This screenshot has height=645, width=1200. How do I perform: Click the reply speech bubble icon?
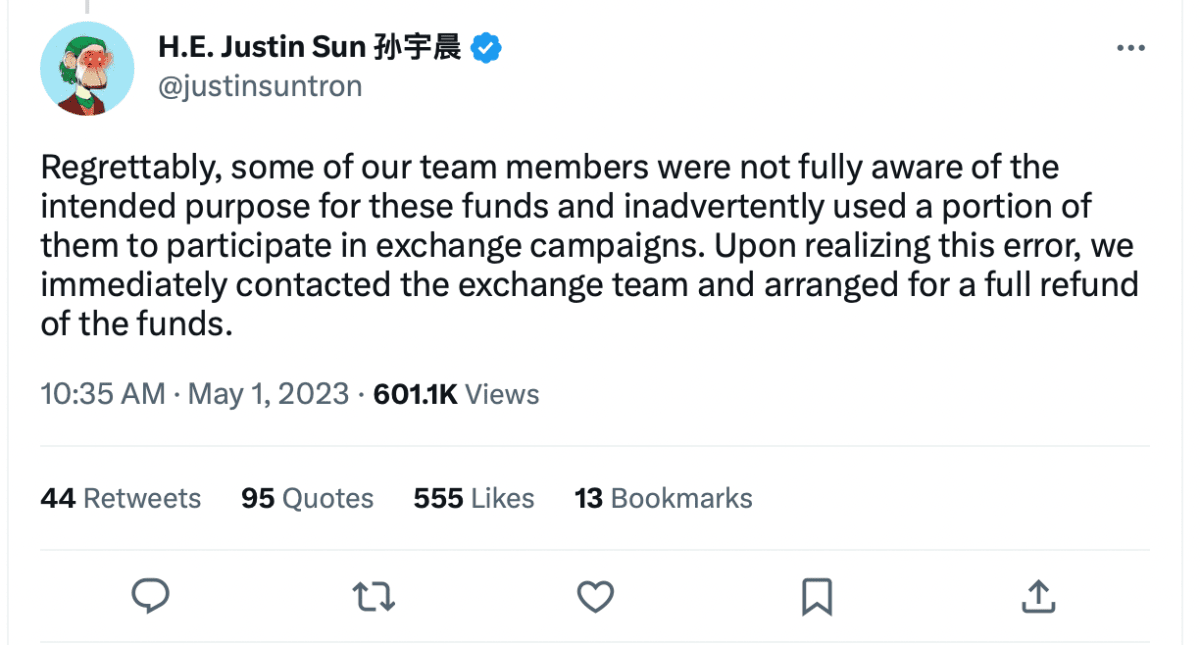(x=150, y=596)
